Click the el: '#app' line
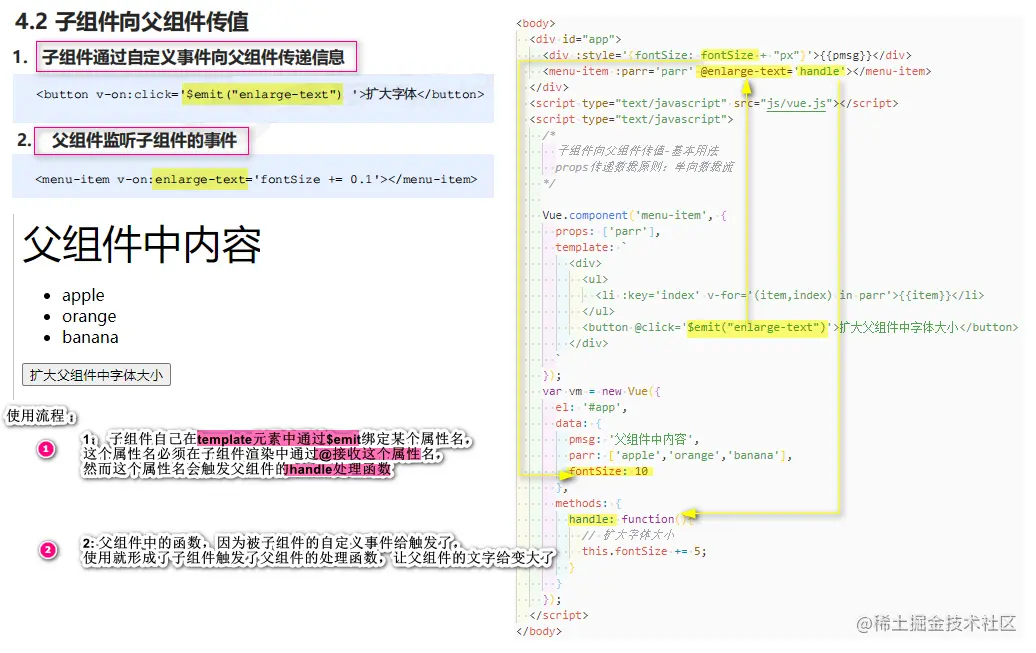 pos(591,407)
